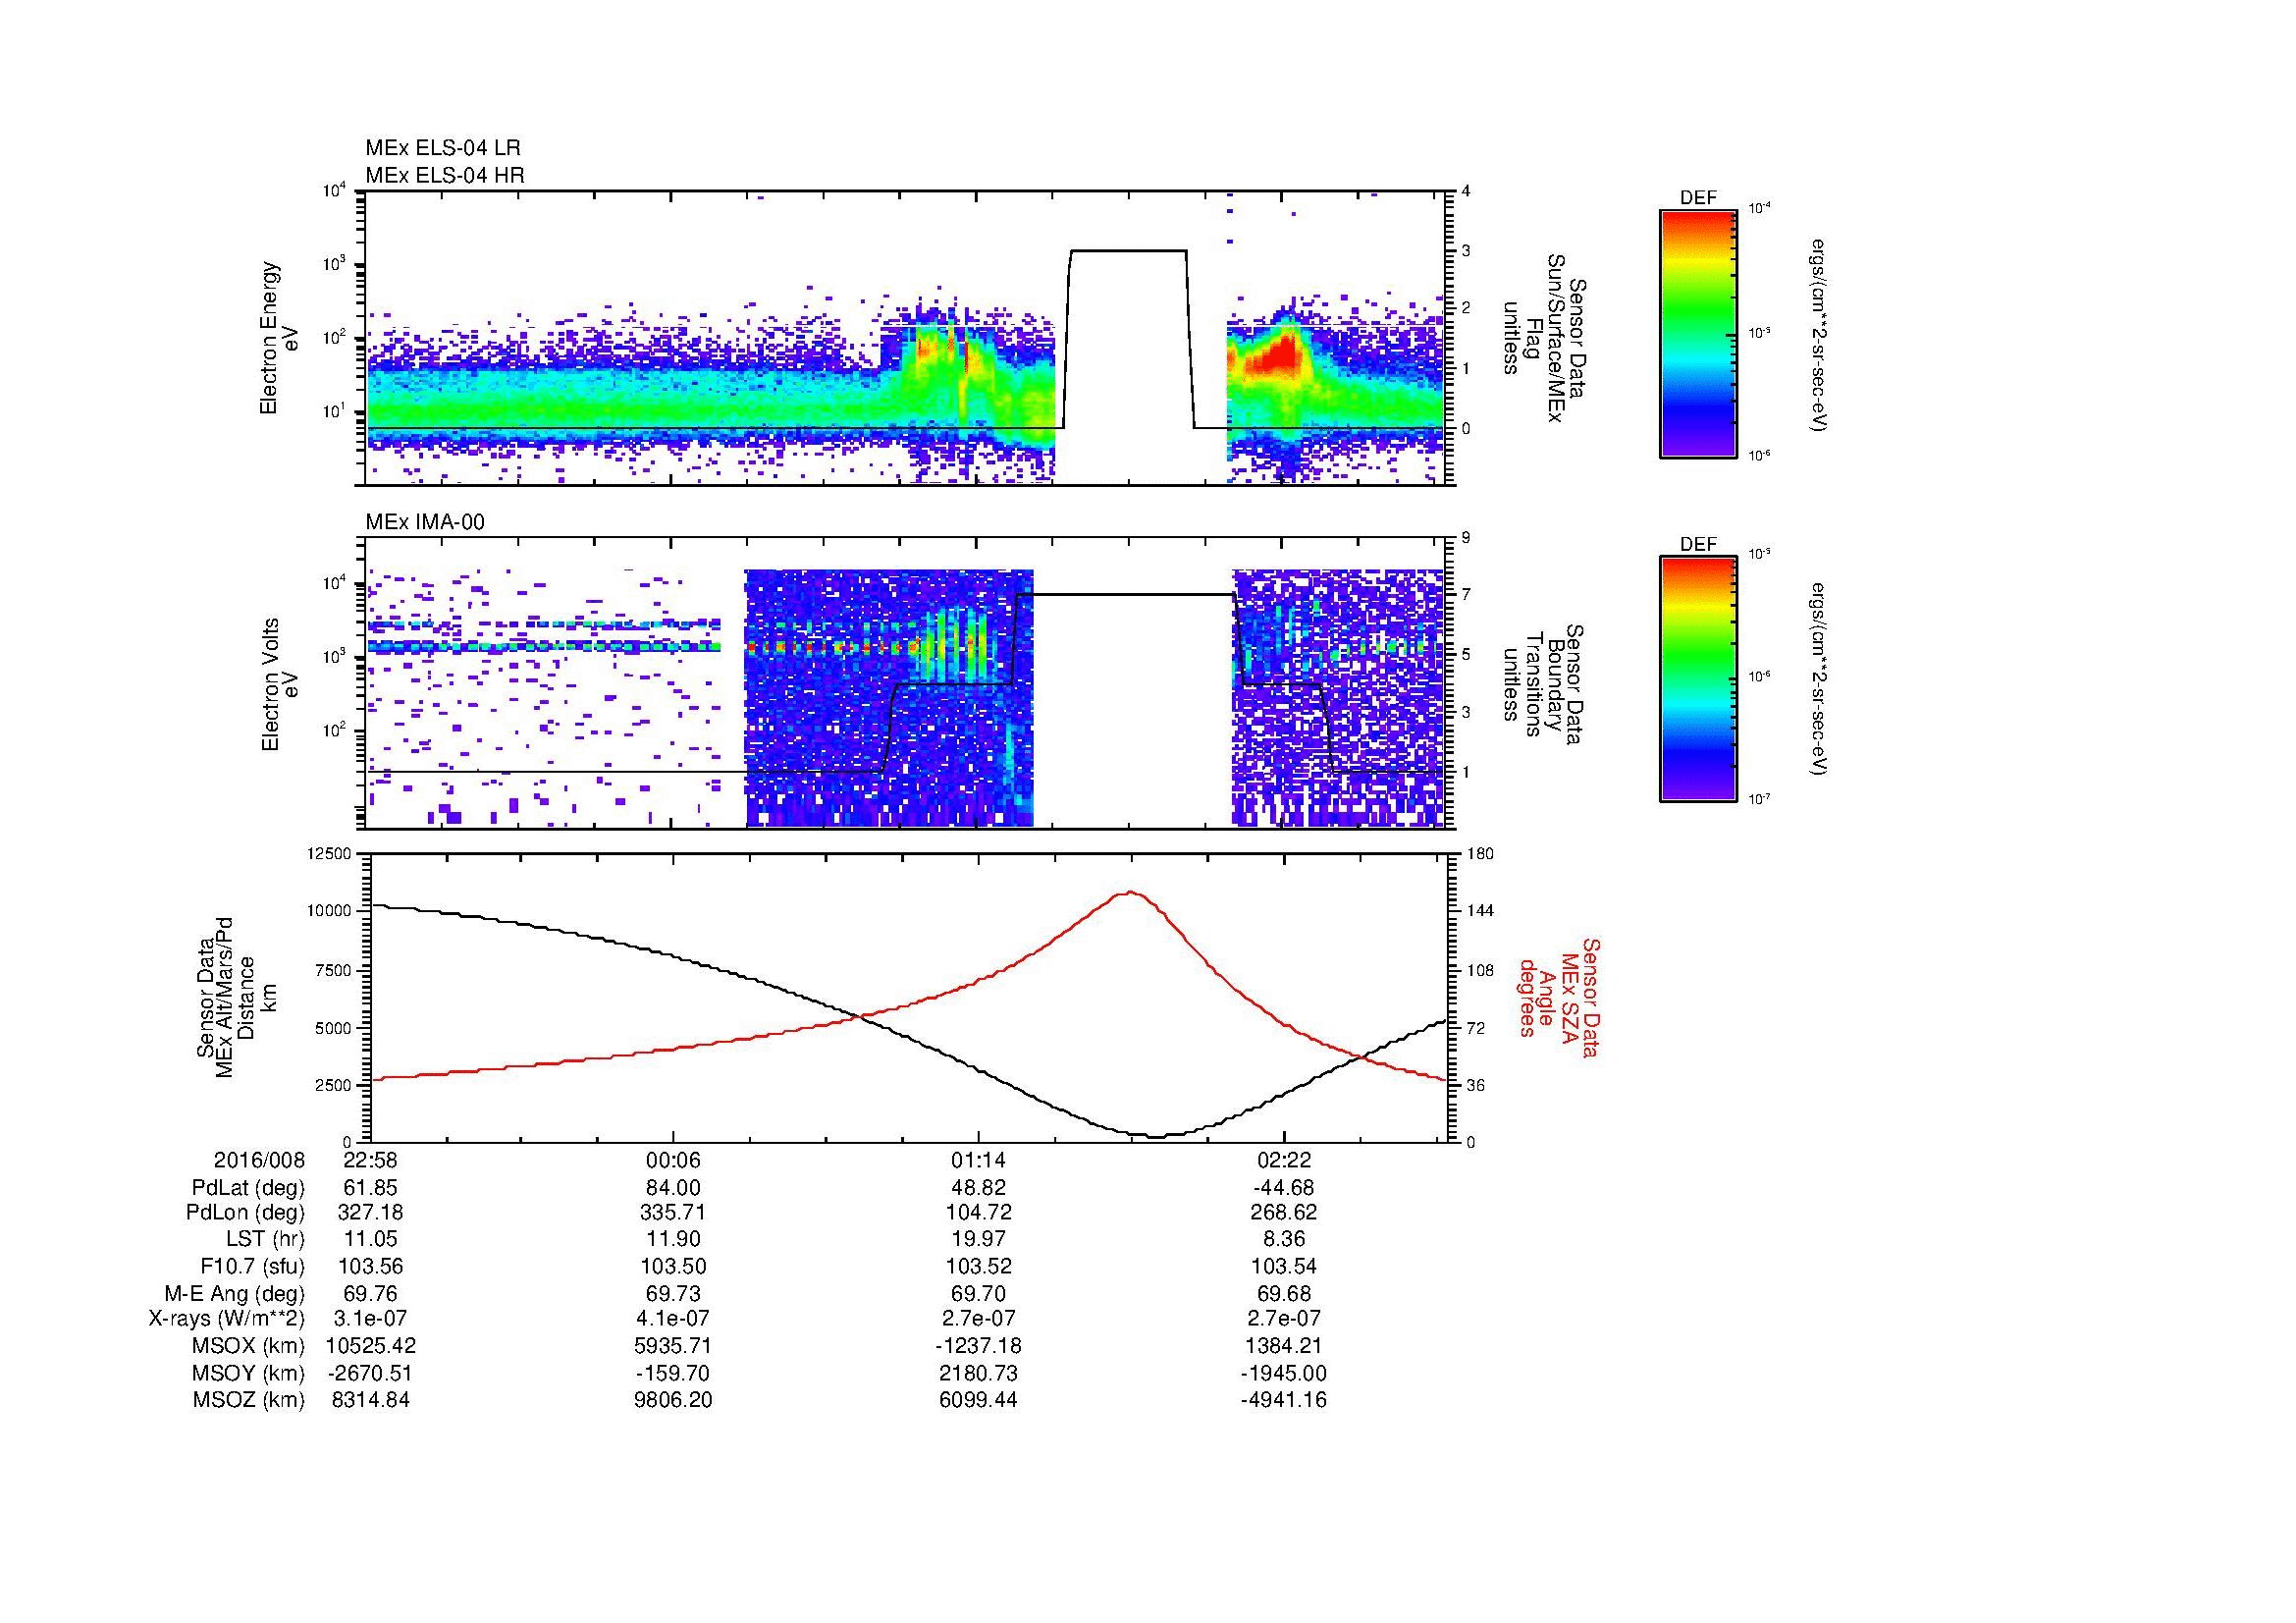Click the MEx ELS-04 HR title

pyautogui.click(x=445, y=176)
